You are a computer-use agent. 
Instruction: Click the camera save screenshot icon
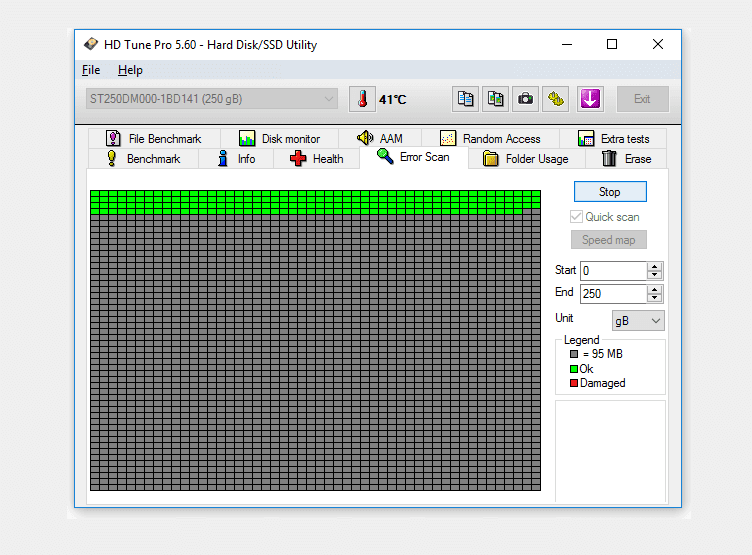[526, 99]
